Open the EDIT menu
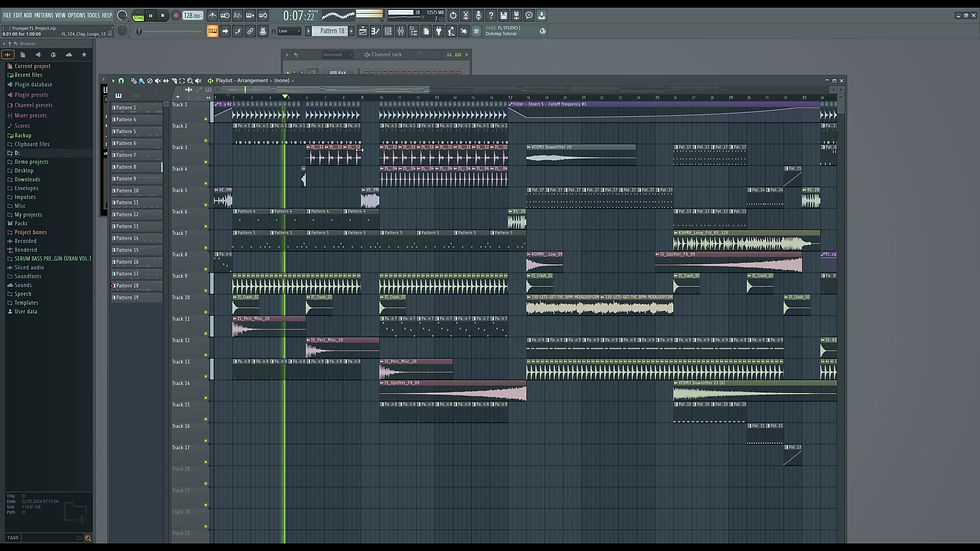The height and width of the screenshot is (551, 980). tap(18, 15)
